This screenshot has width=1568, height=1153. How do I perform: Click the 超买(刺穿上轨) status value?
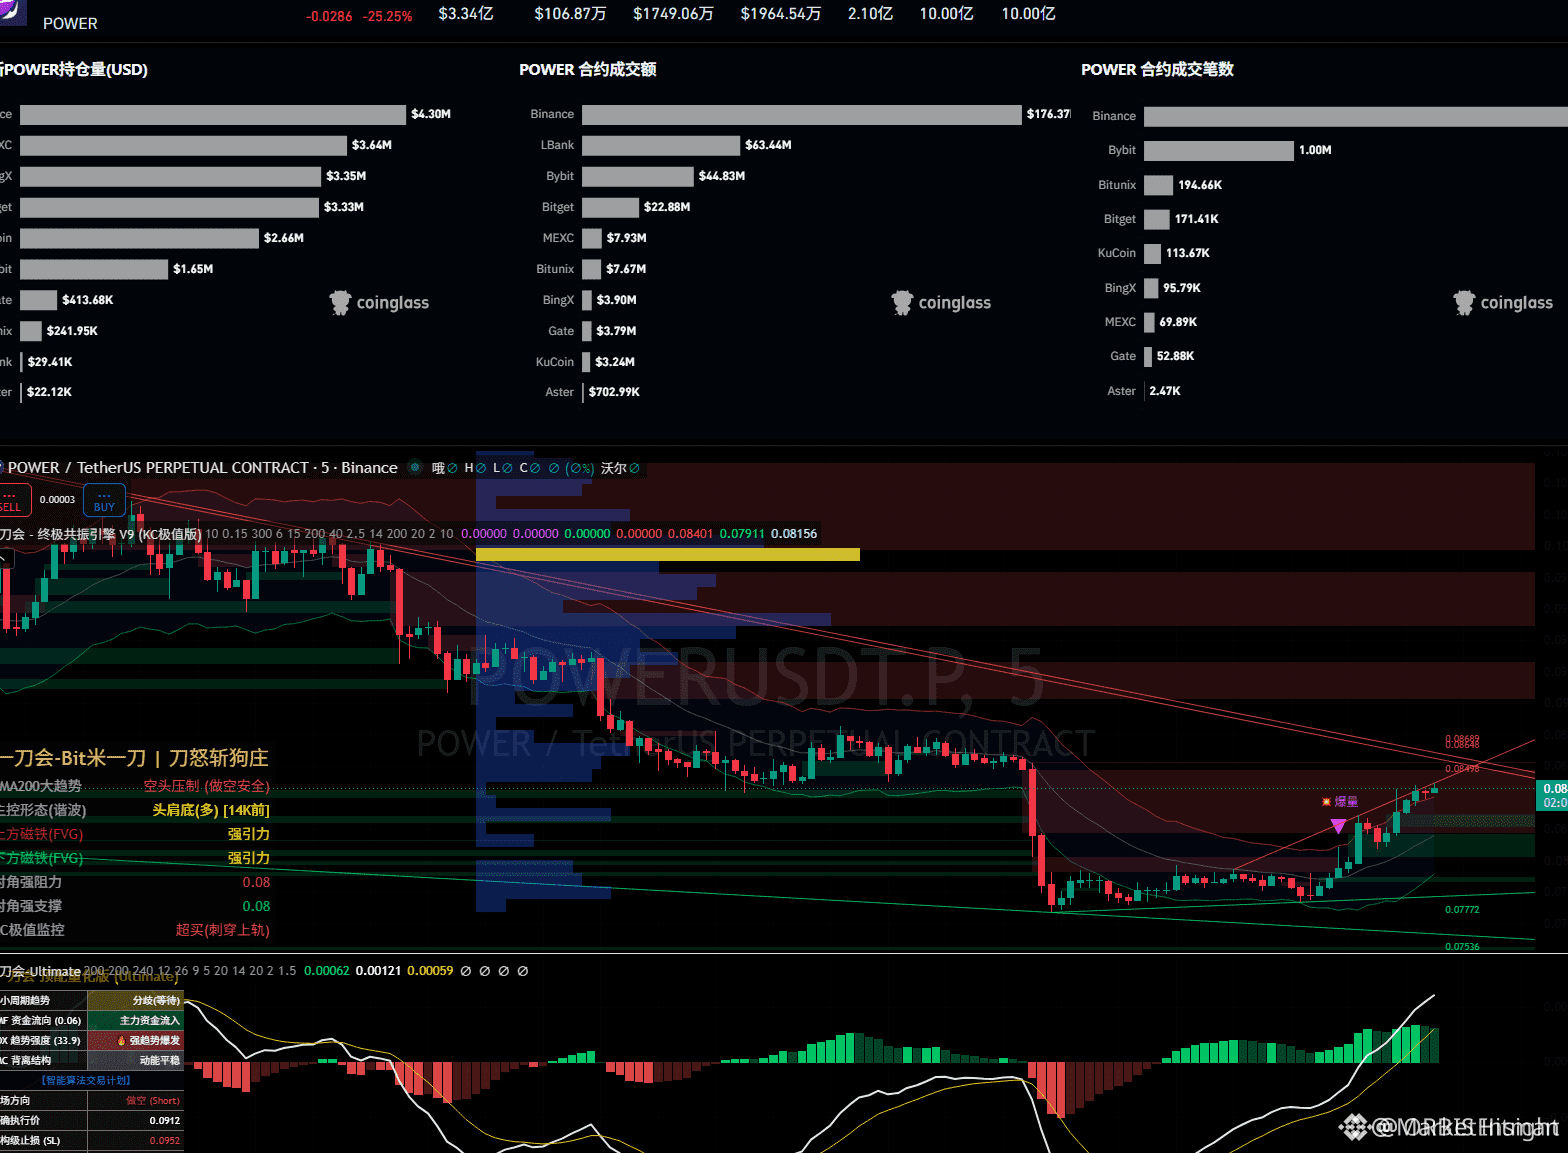(223, 930)
